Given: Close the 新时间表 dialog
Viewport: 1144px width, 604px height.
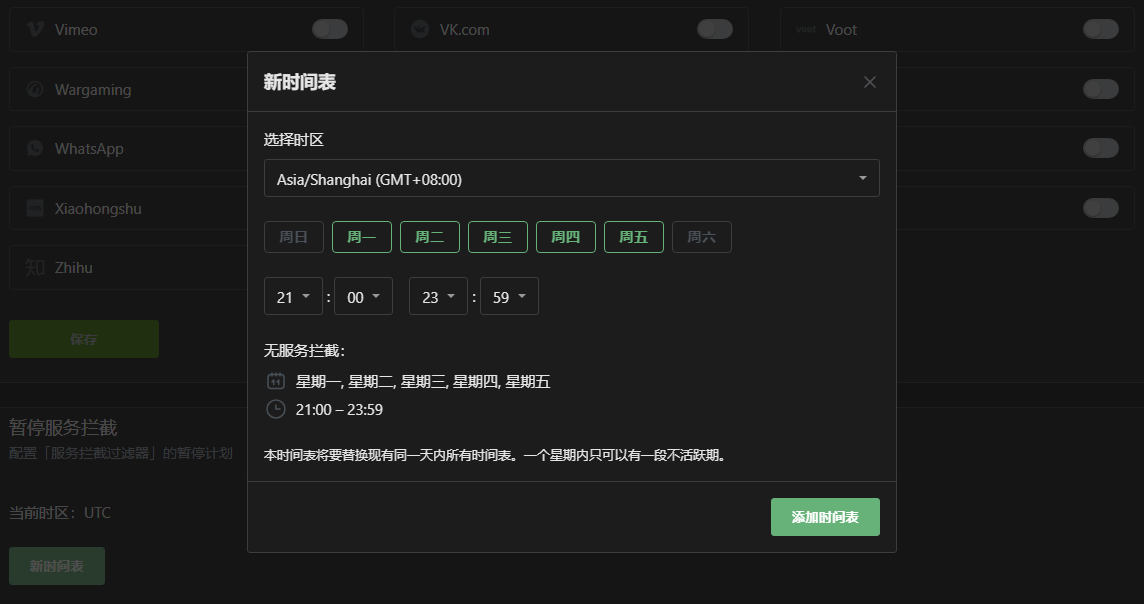Looking at the screenshot, I should [x=869, y=82].
